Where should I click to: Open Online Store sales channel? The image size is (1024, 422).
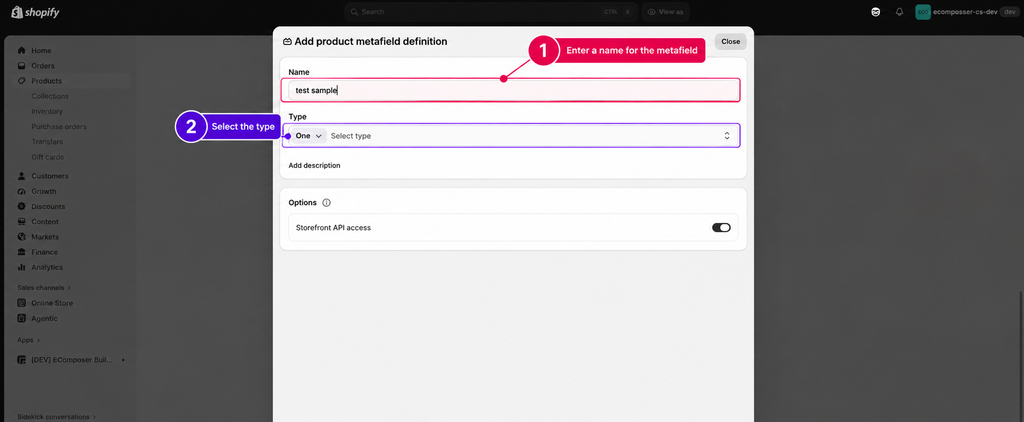point(52,303)
